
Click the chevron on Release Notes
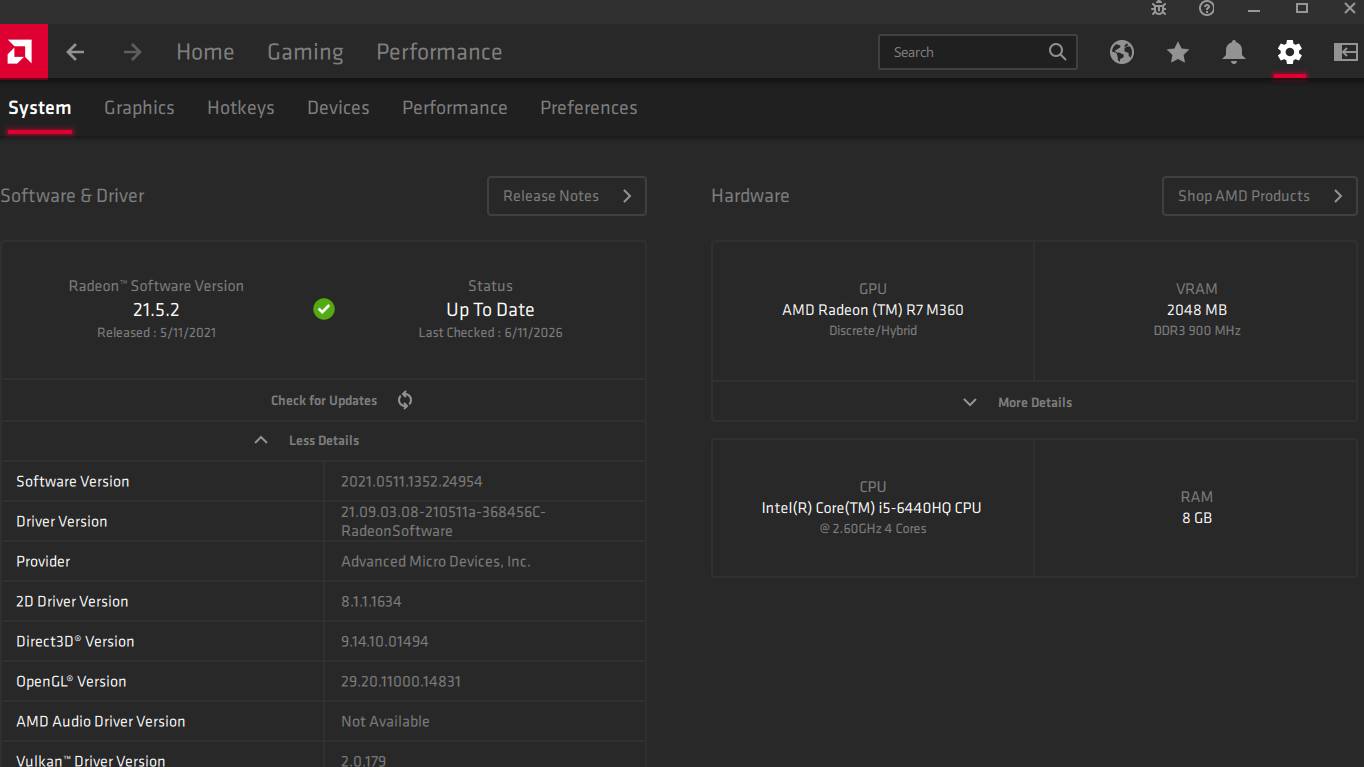(627, 196)
